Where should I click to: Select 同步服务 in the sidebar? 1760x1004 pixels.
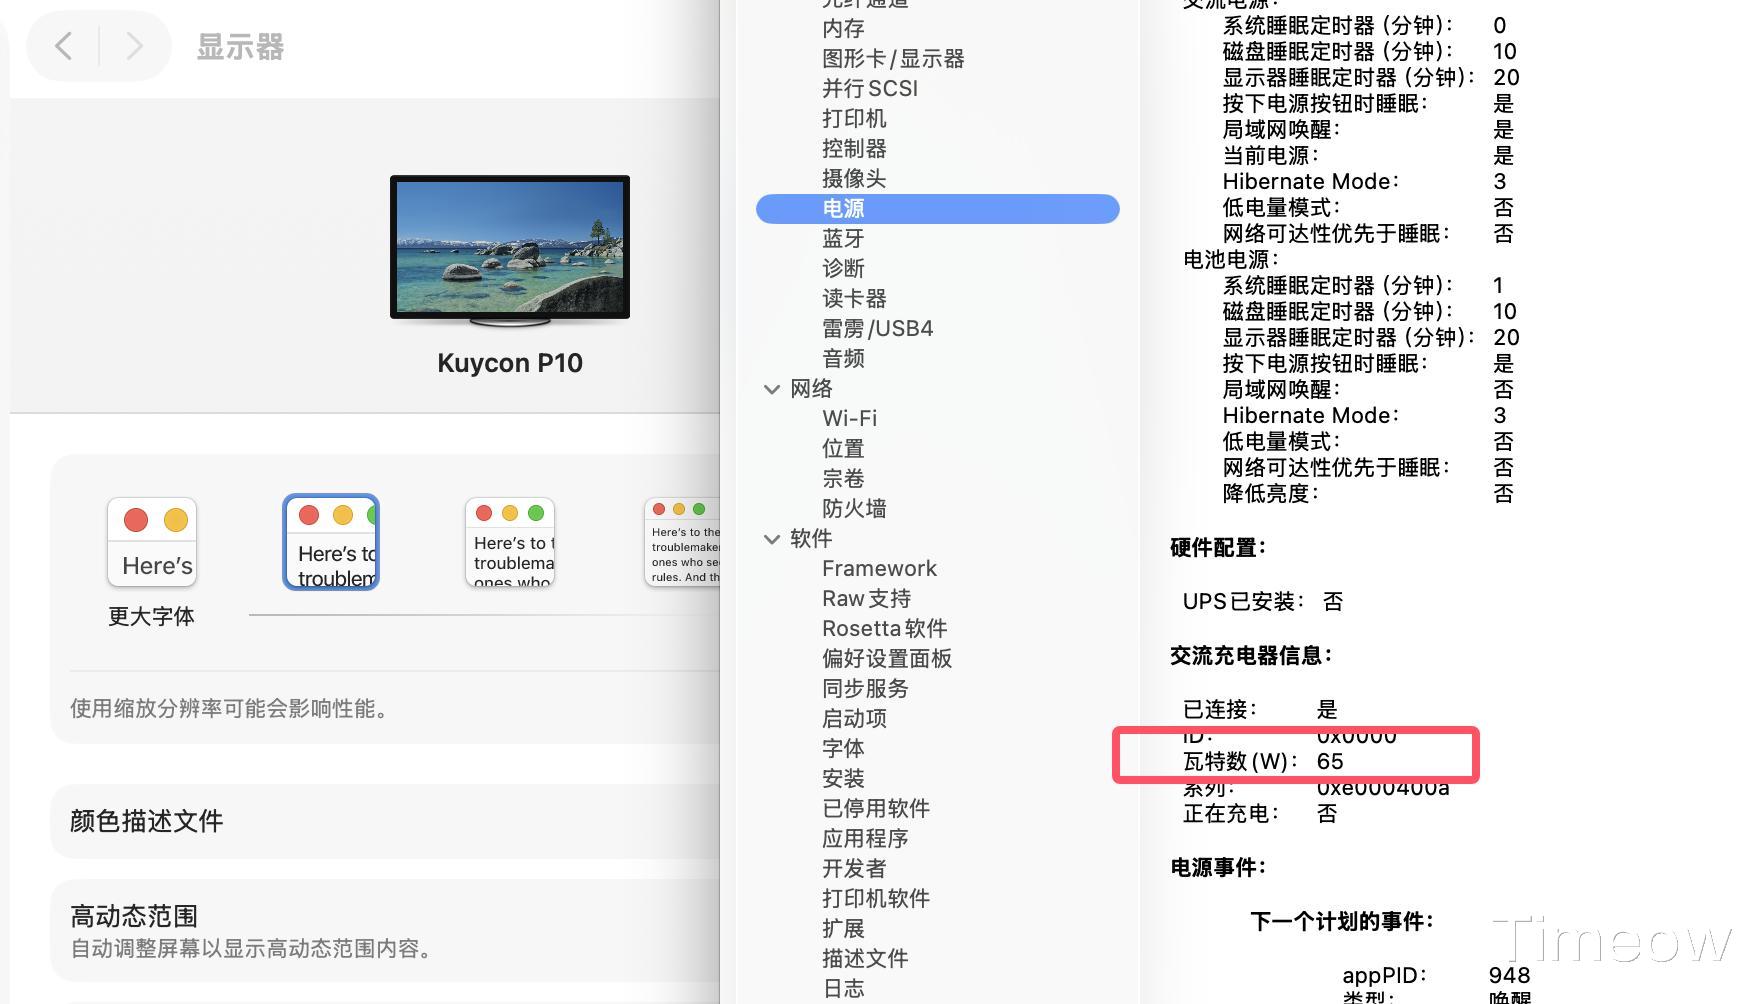click(865, 689)
